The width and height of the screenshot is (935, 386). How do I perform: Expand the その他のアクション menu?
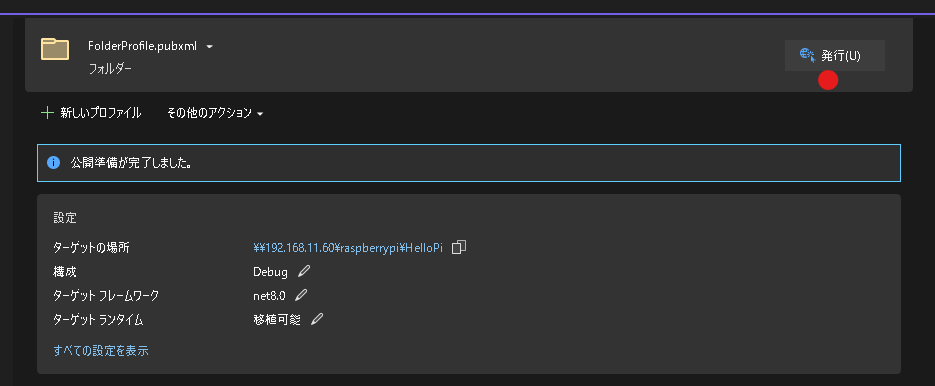pos(215,113)
